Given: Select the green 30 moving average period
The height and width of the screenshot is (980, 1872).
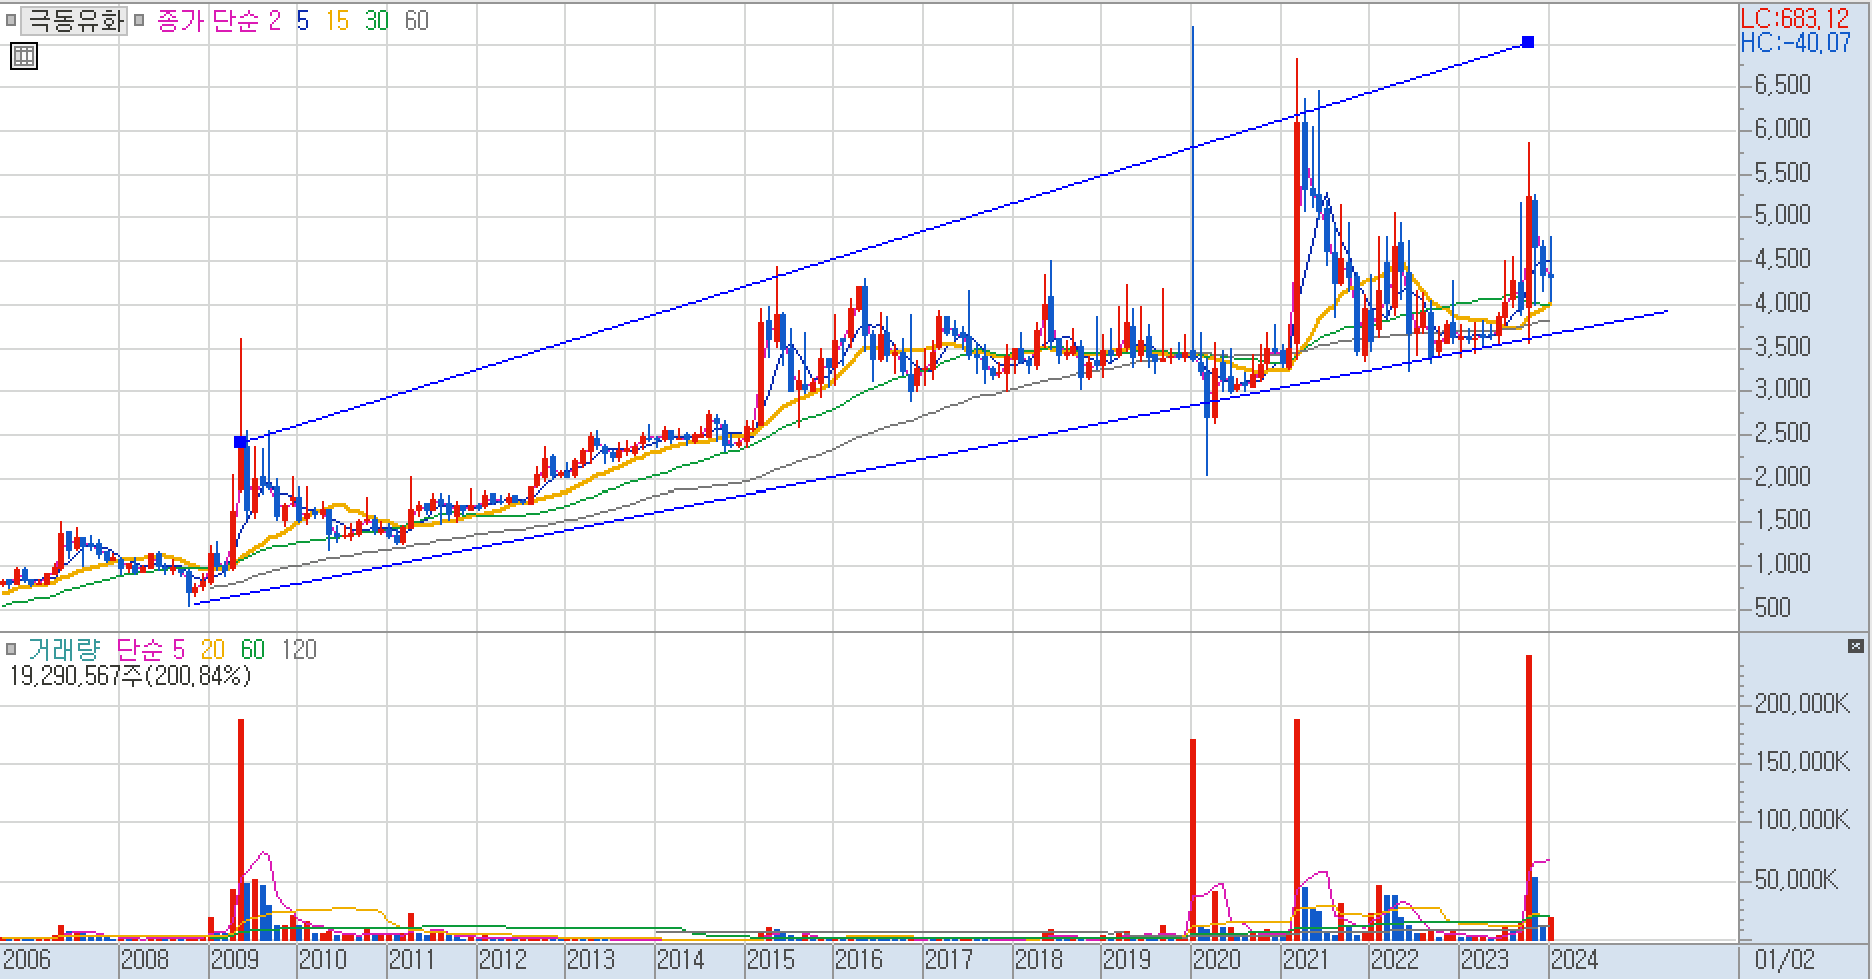Looking at the screenshot, I should point(376,20).
